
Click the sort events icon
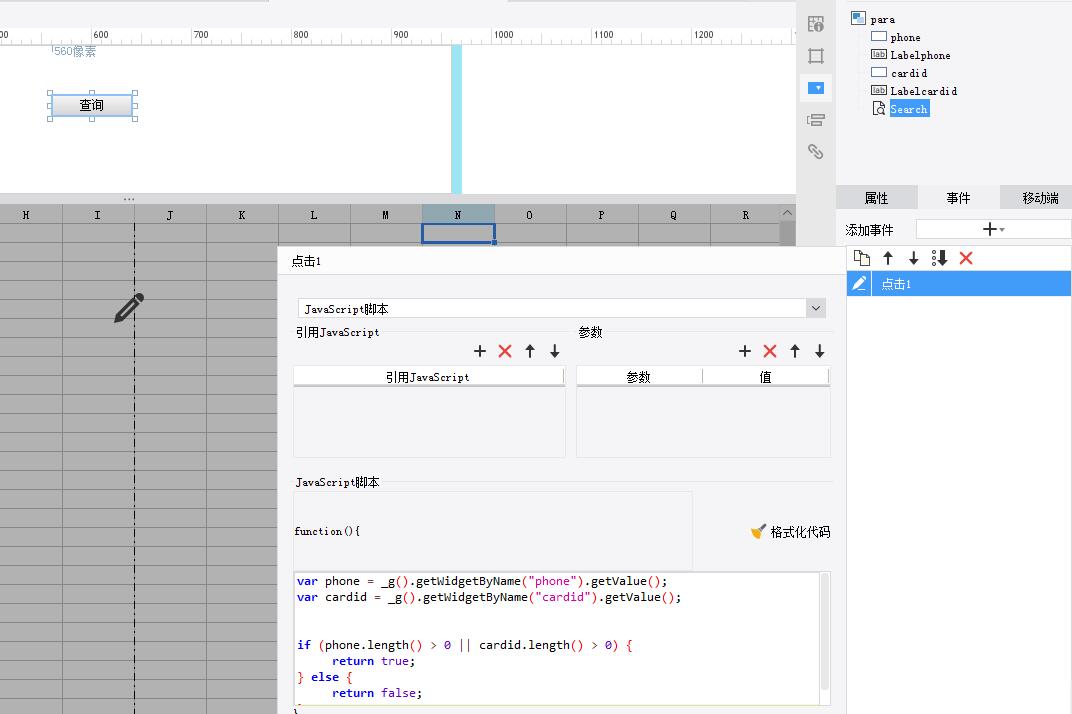(x=939, y=258)
